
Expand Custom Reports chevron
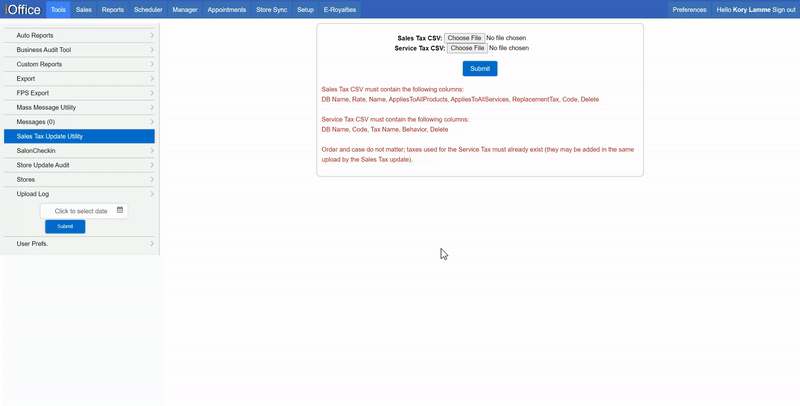coord(152,64)
